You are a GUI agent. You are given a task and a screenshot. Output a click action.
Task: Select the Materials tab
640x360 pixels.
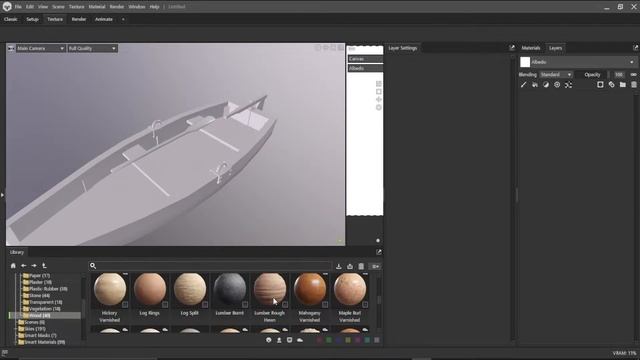531,48
